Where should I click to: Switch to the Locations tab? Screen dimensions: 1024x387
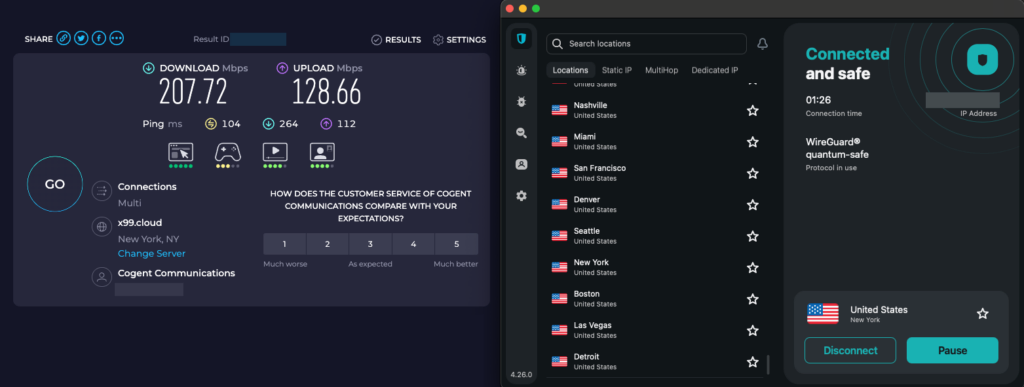pos(570,70)
